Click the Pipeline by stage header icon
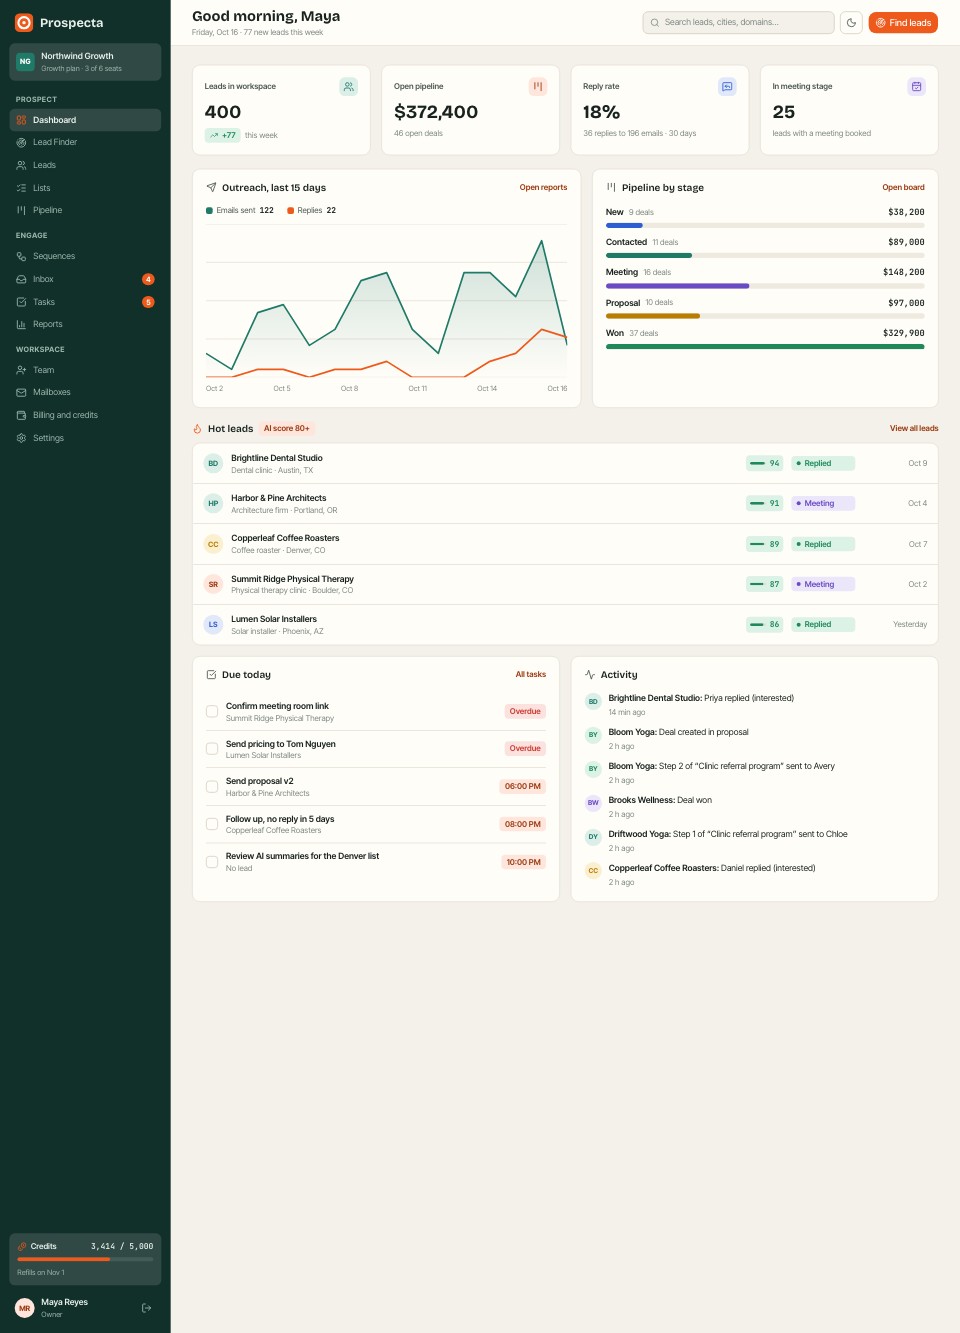960x1333 pixels. point(611,187)
